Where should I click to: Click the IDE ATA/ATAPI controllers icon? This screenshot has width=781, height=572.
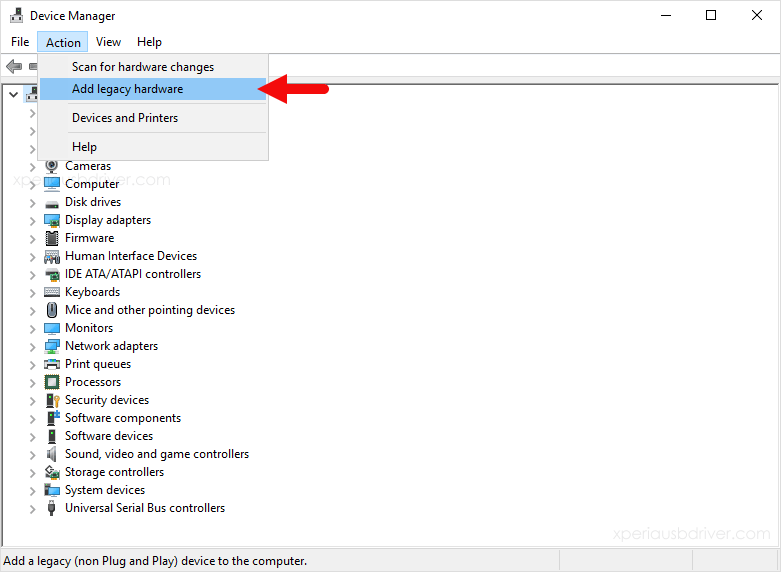[52, 275]
